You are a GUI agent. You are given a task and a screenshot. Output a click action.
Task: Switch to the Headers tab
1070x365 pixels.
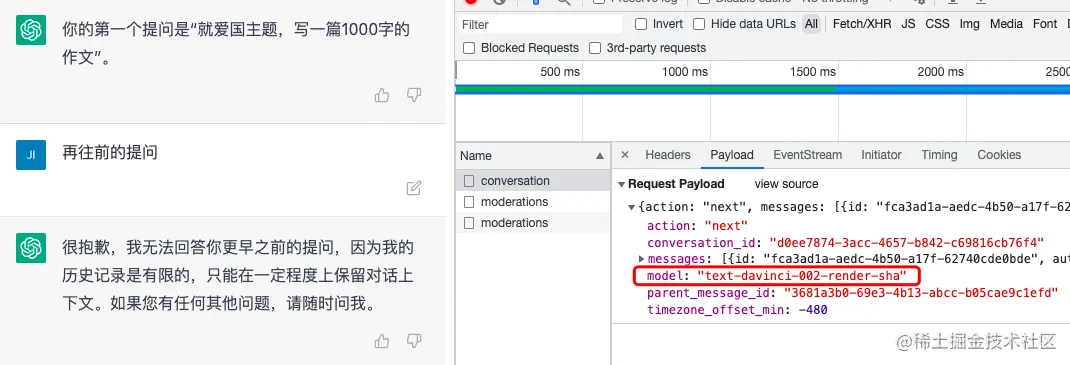click(668, 155)
